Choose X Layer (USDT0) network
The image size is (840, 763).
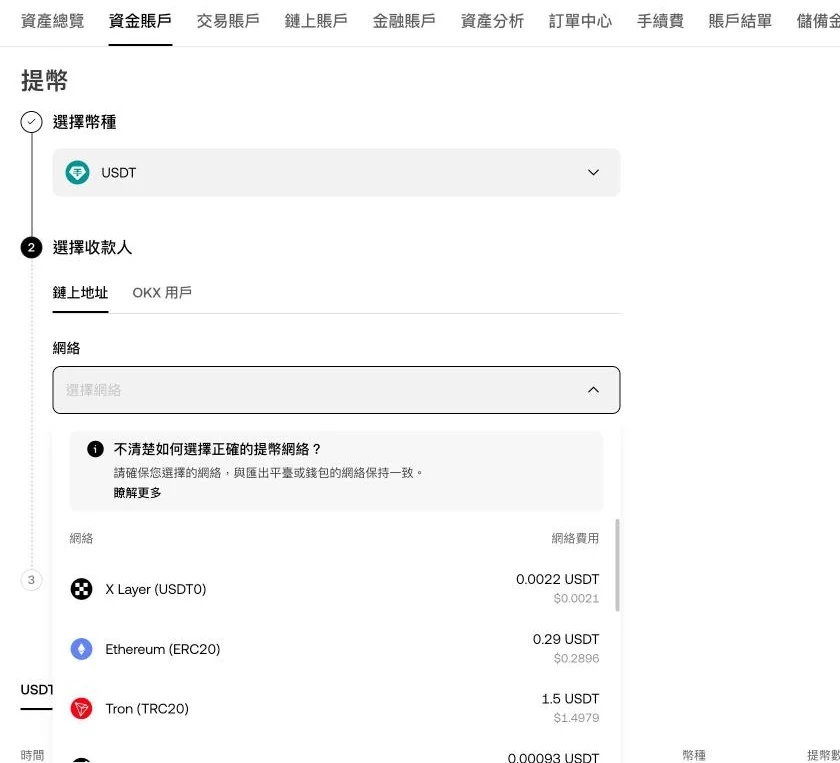[x=336, y=589]
